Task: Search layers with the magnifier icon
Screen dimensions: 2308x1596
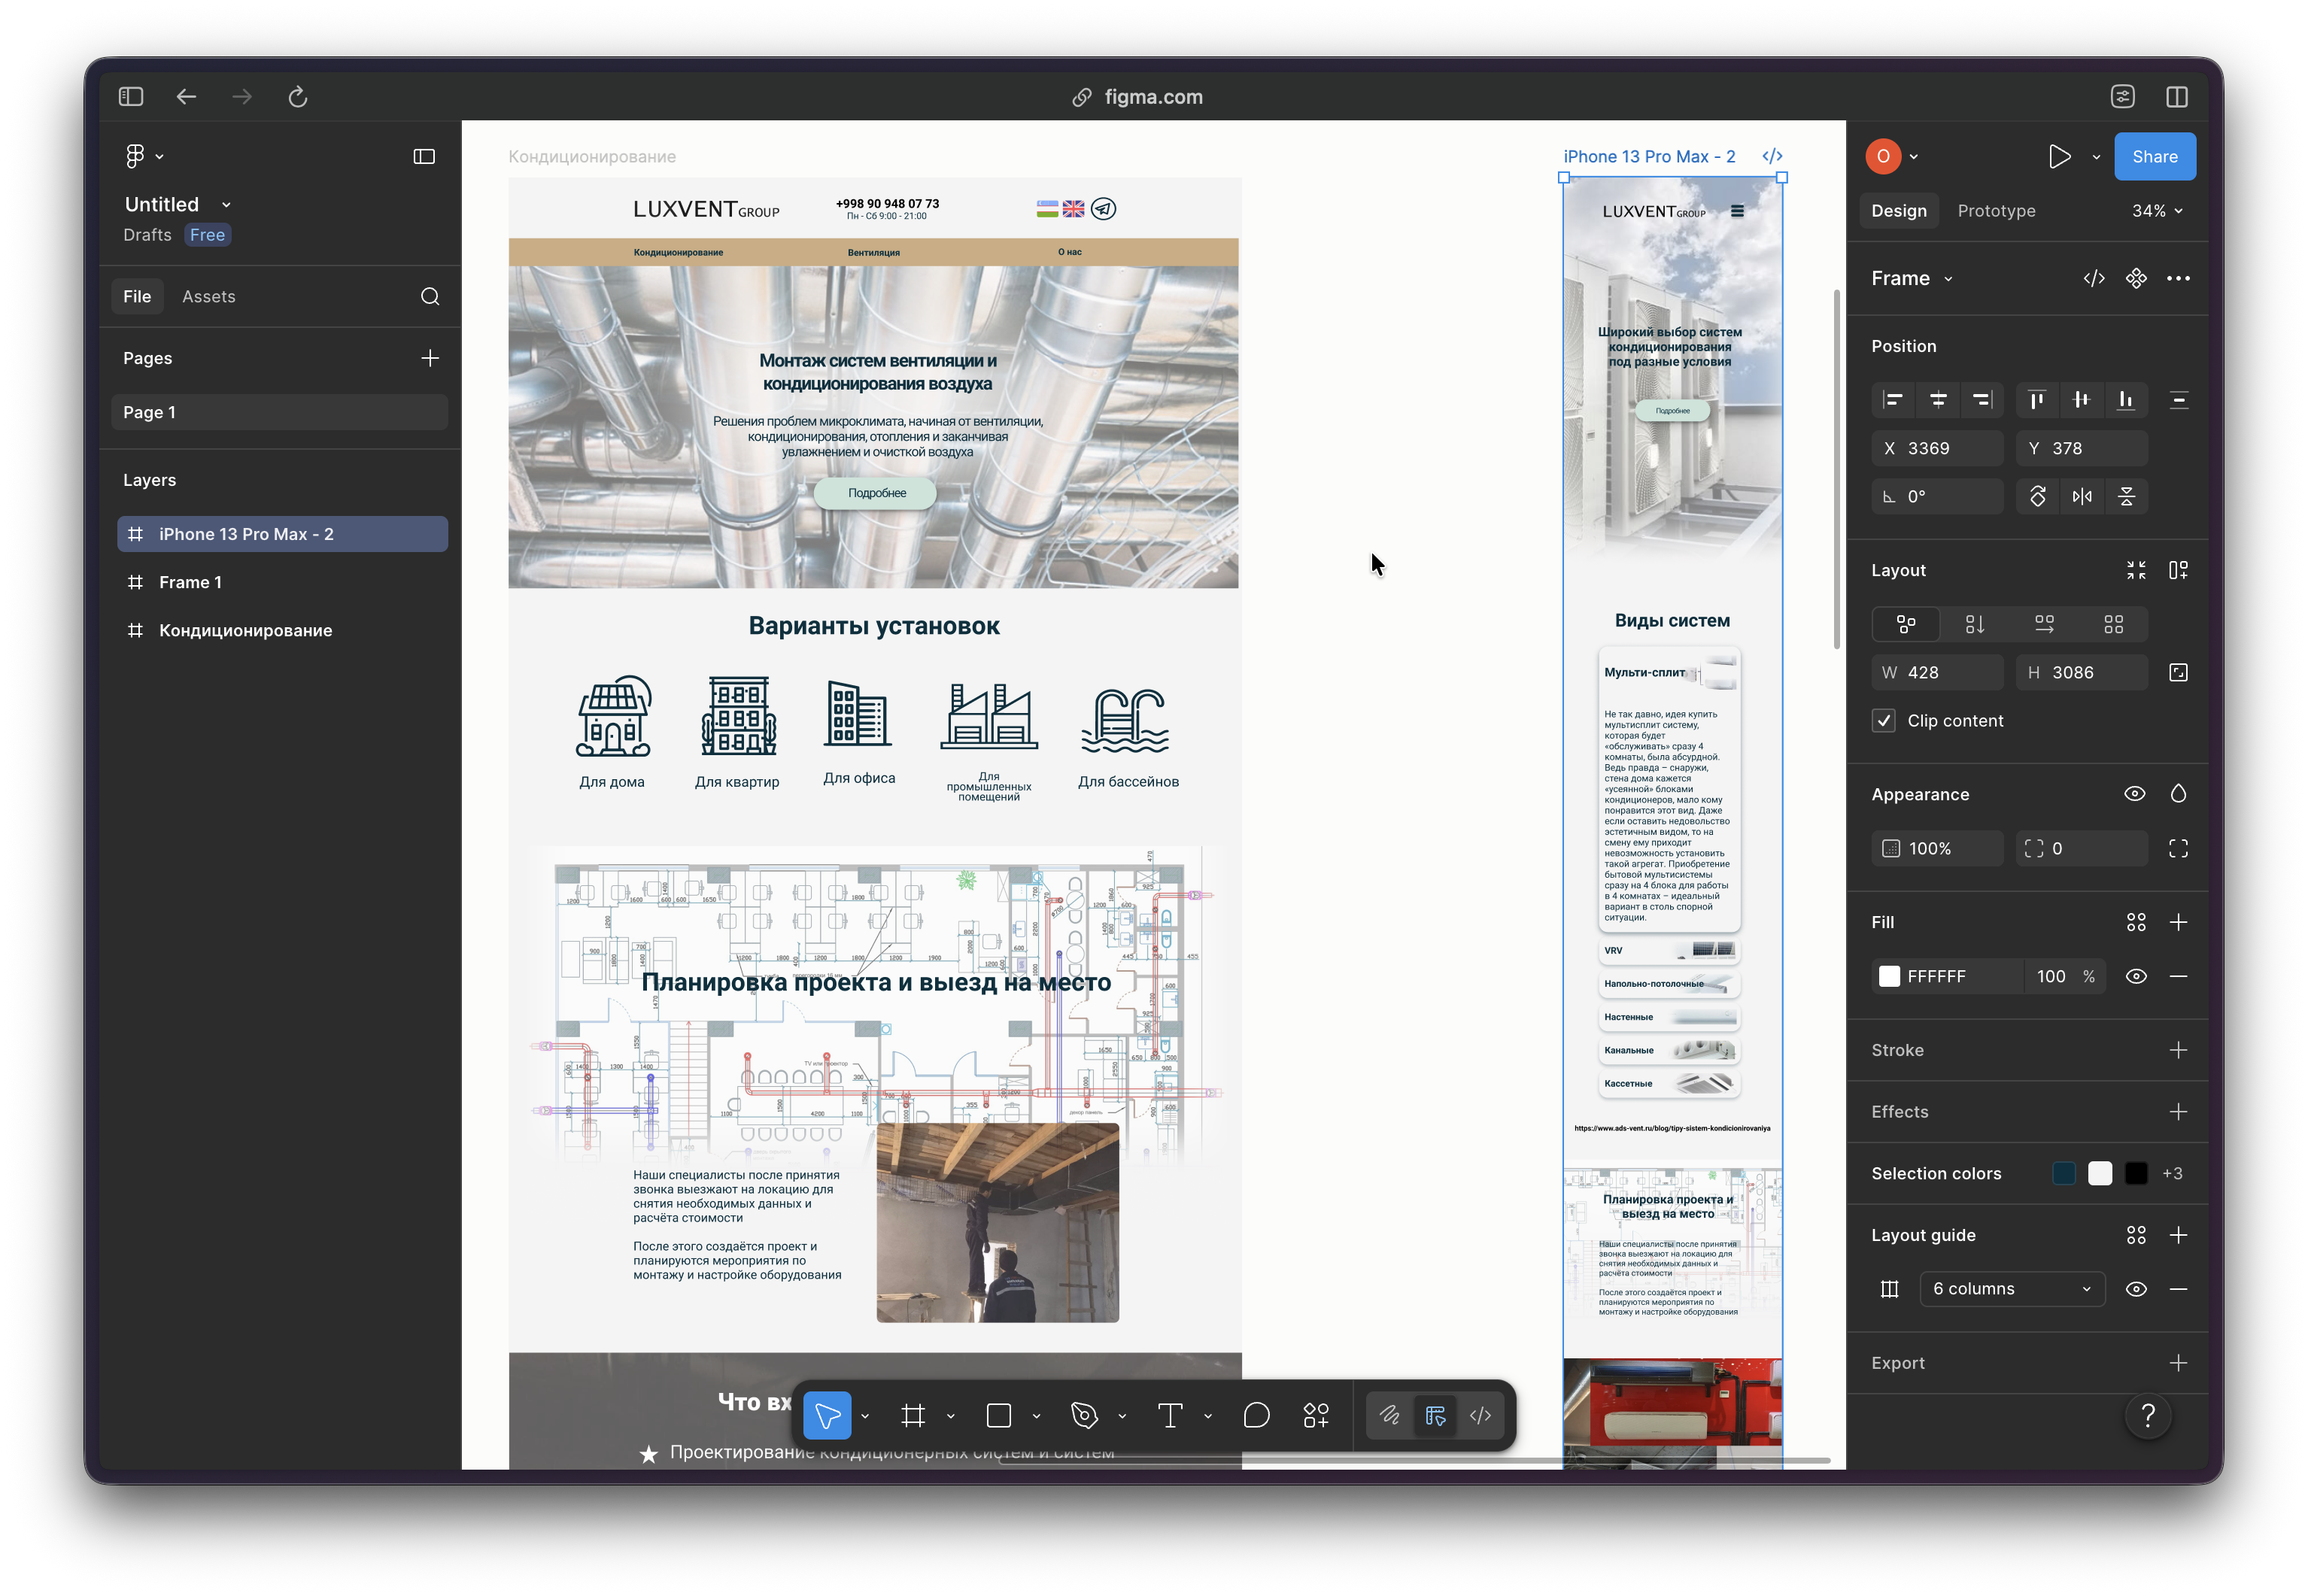Action: click(x=430, y=296)
